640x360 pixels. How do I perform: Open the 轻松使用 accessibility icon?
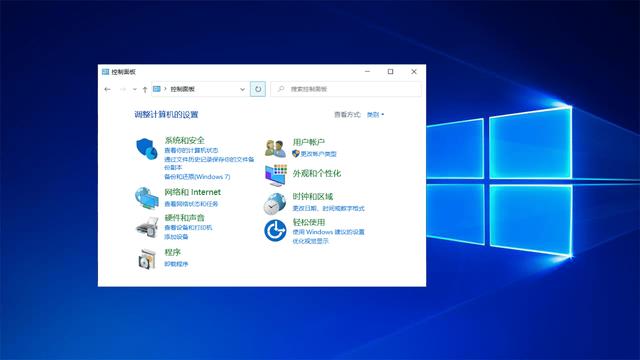275,231
